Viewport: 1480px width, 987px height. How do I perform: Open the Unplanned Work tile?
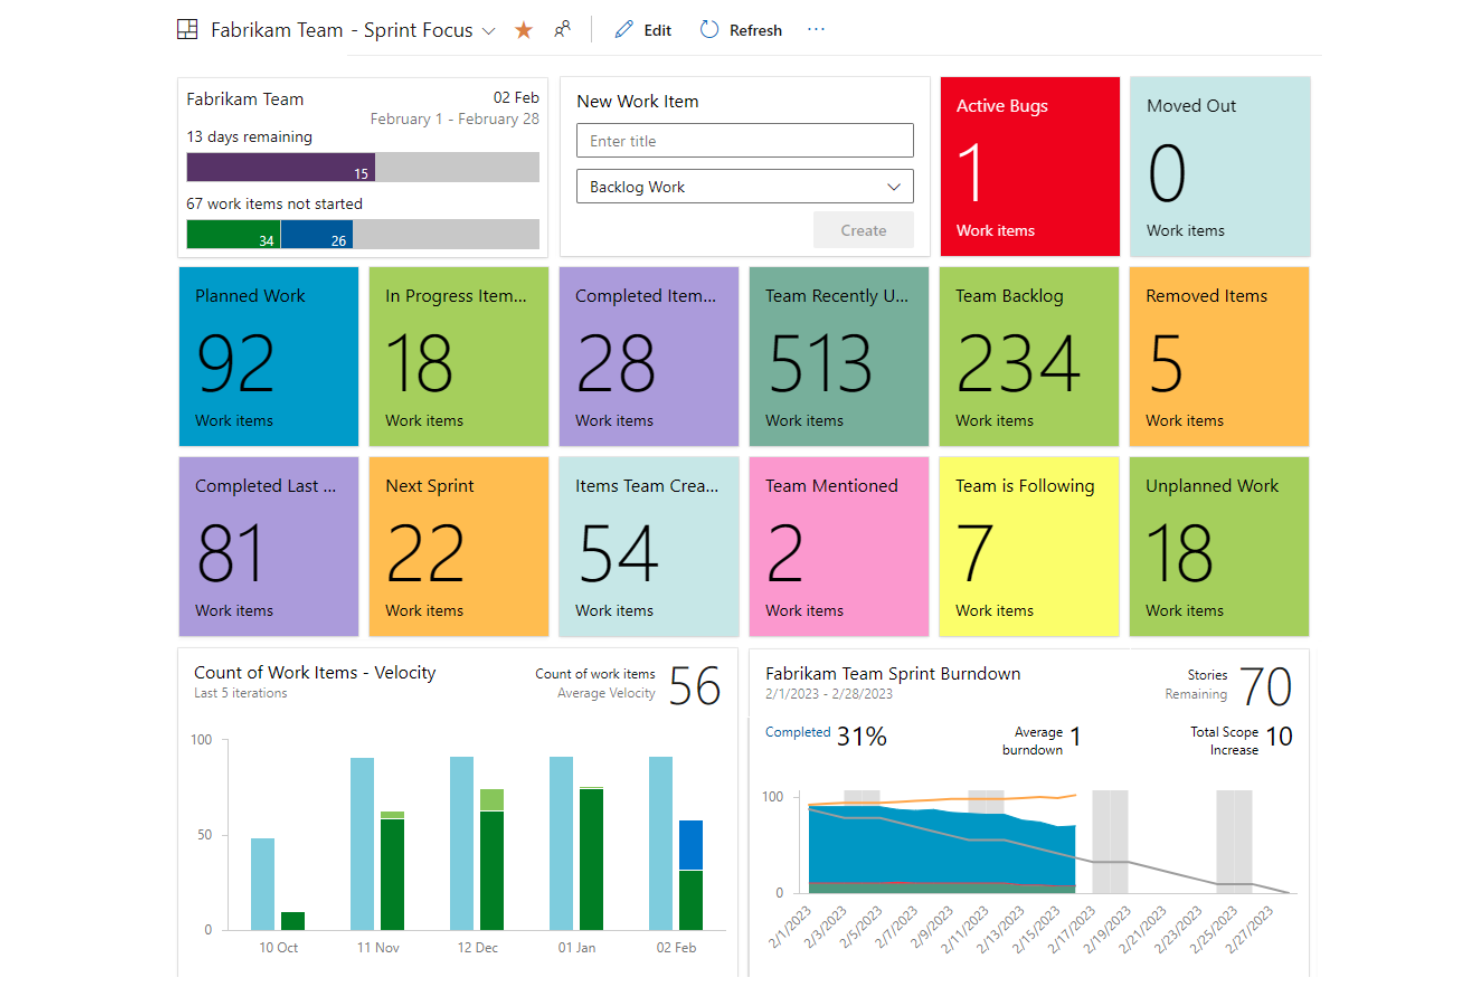tap(1219, 546)
